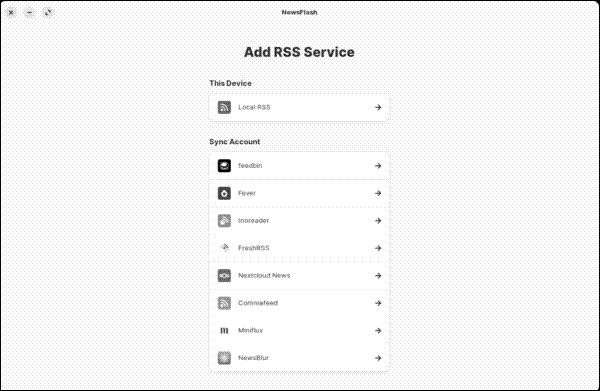Click the NewsBlur service icon
Screen dimensions: 600x391
(x=224, y=358)
